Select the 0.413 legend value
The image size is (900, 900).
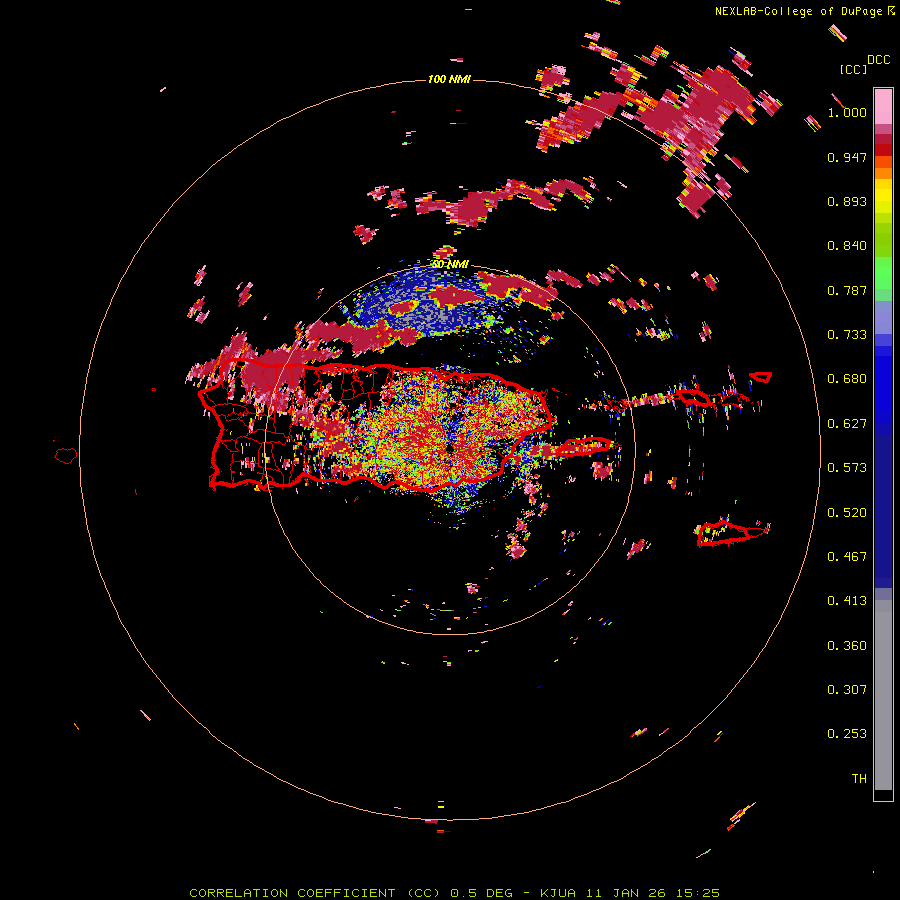coord(847,601)
